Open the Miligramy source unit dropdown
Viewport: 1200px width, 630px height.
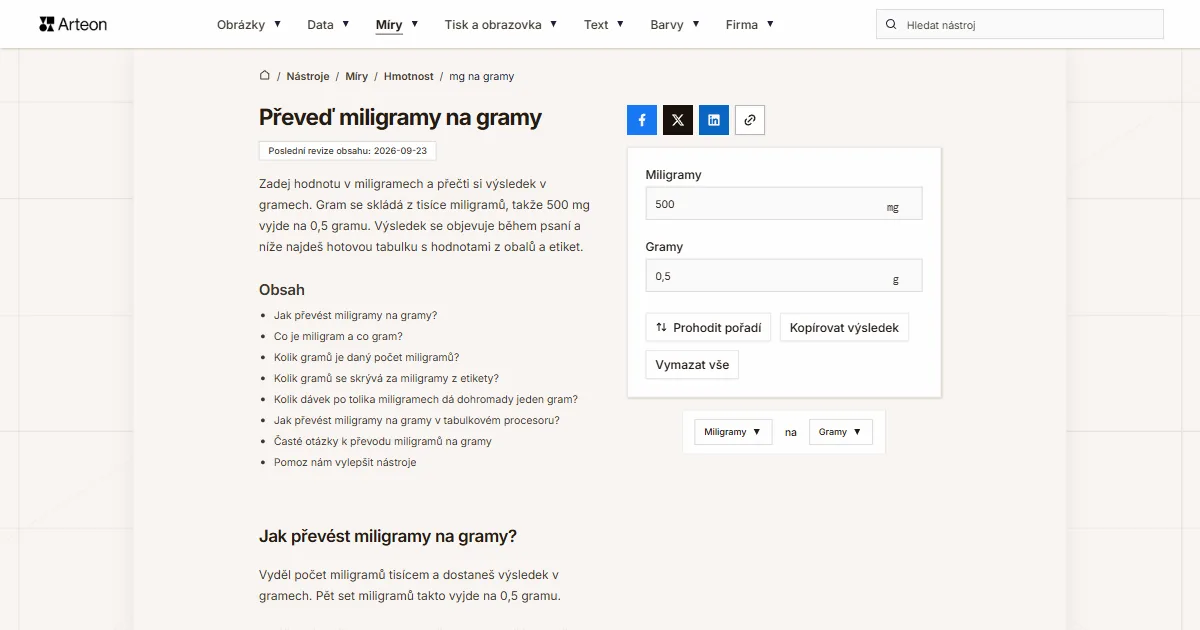(x=733, y=432)
